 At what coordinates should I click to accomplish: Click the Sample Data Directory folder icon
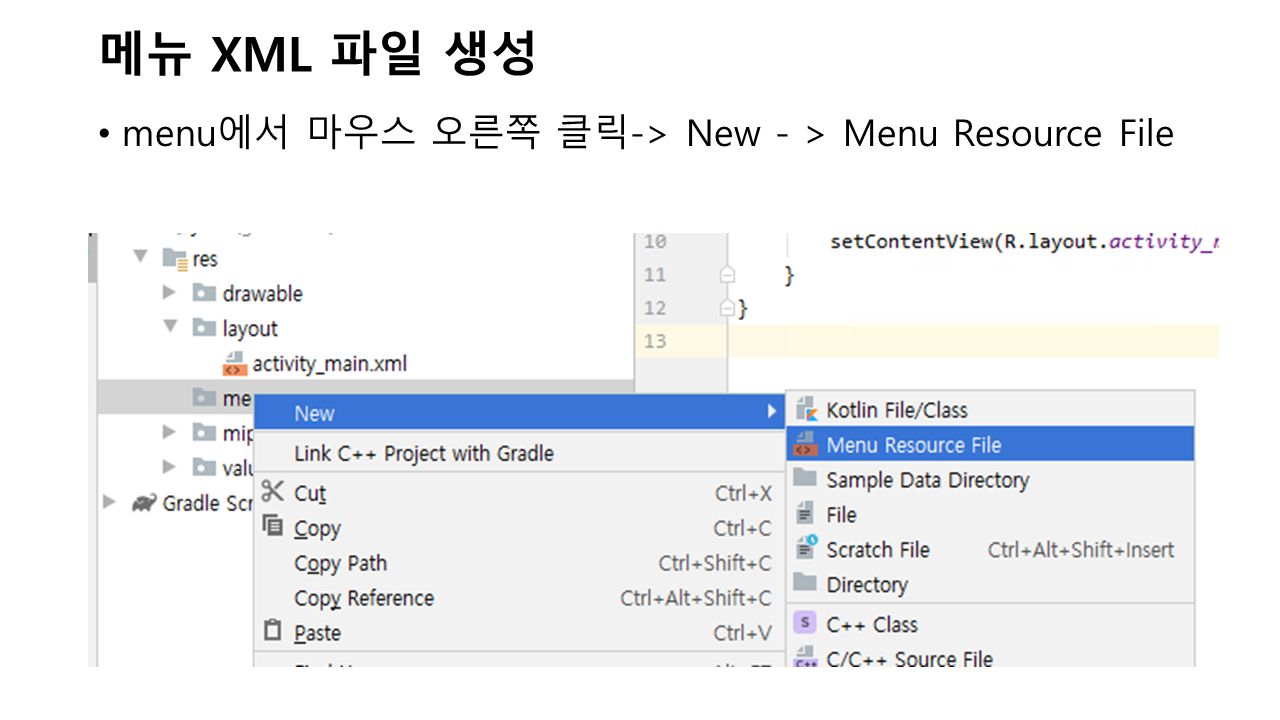[x=806, y=479]
